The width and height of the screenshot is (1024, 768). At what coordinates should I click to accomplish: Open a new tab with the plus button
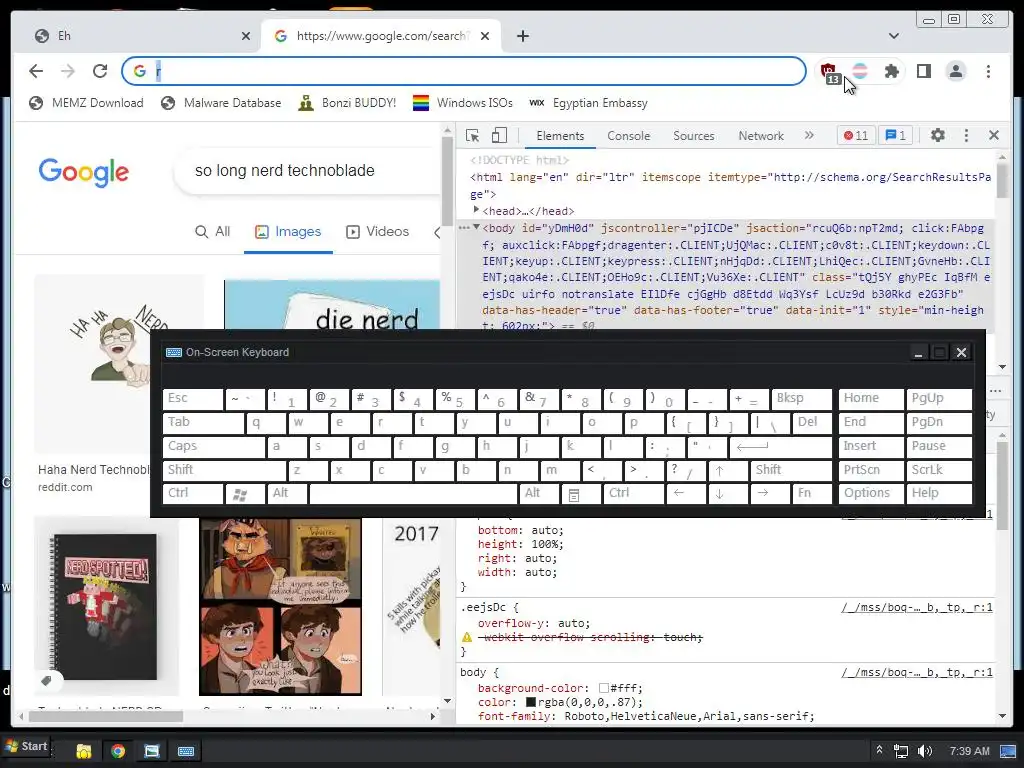point(522,36)
